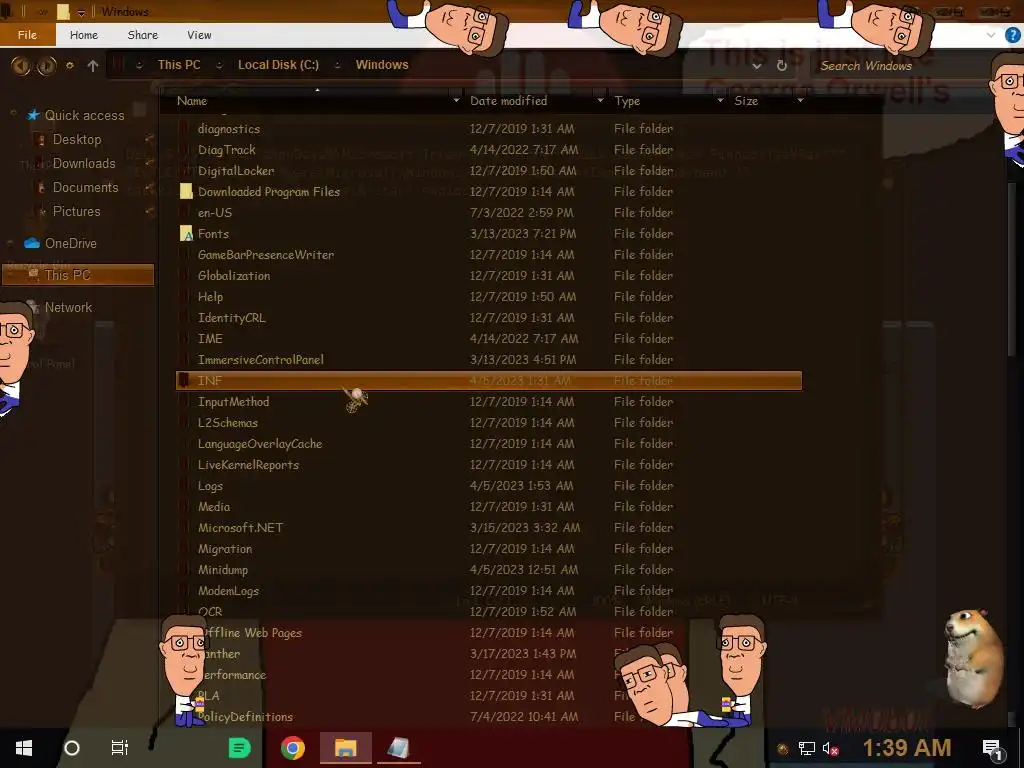Select the Minidump folder
This screenshot has height=768, width=1024.
pyautogui.click(x=223, y=569)
